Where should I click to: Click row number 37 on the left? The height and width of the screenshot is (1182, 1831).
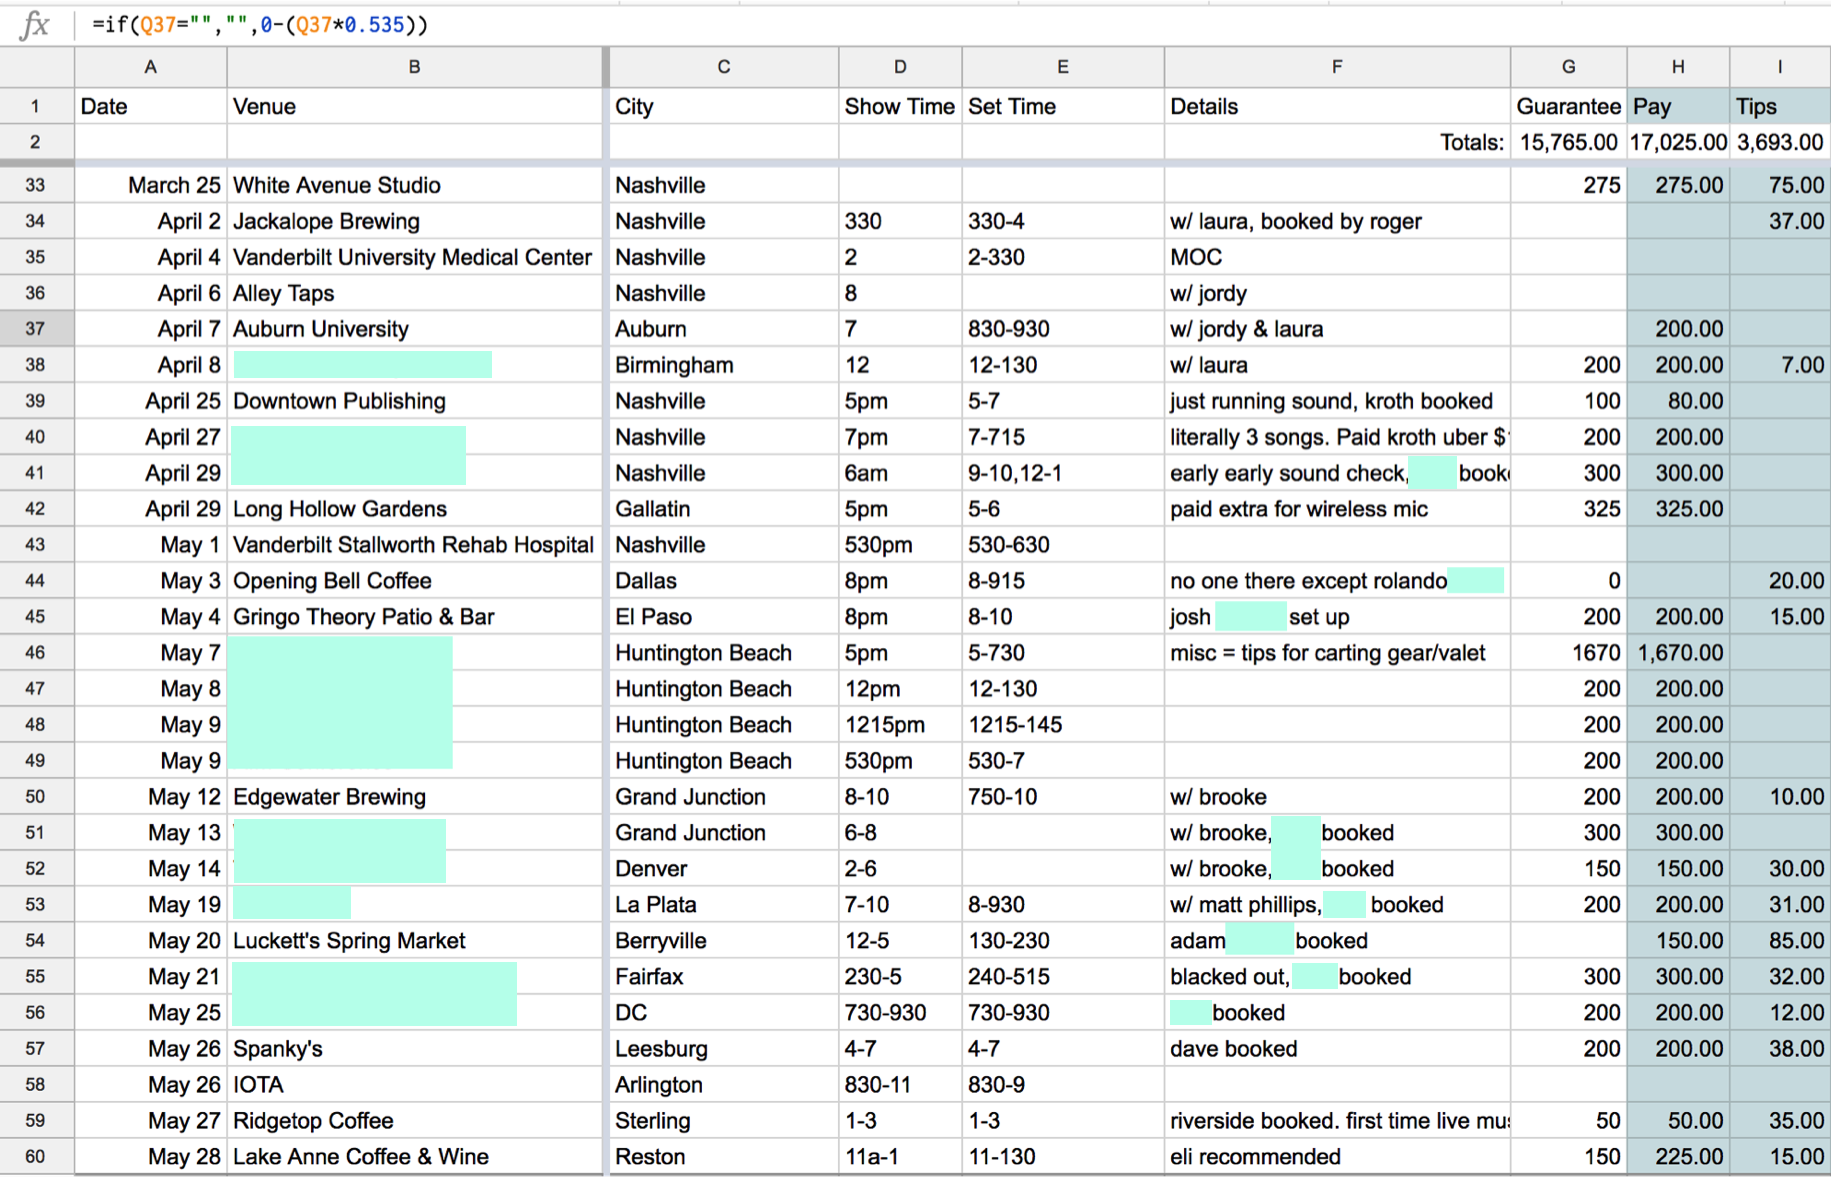point(36,328)
